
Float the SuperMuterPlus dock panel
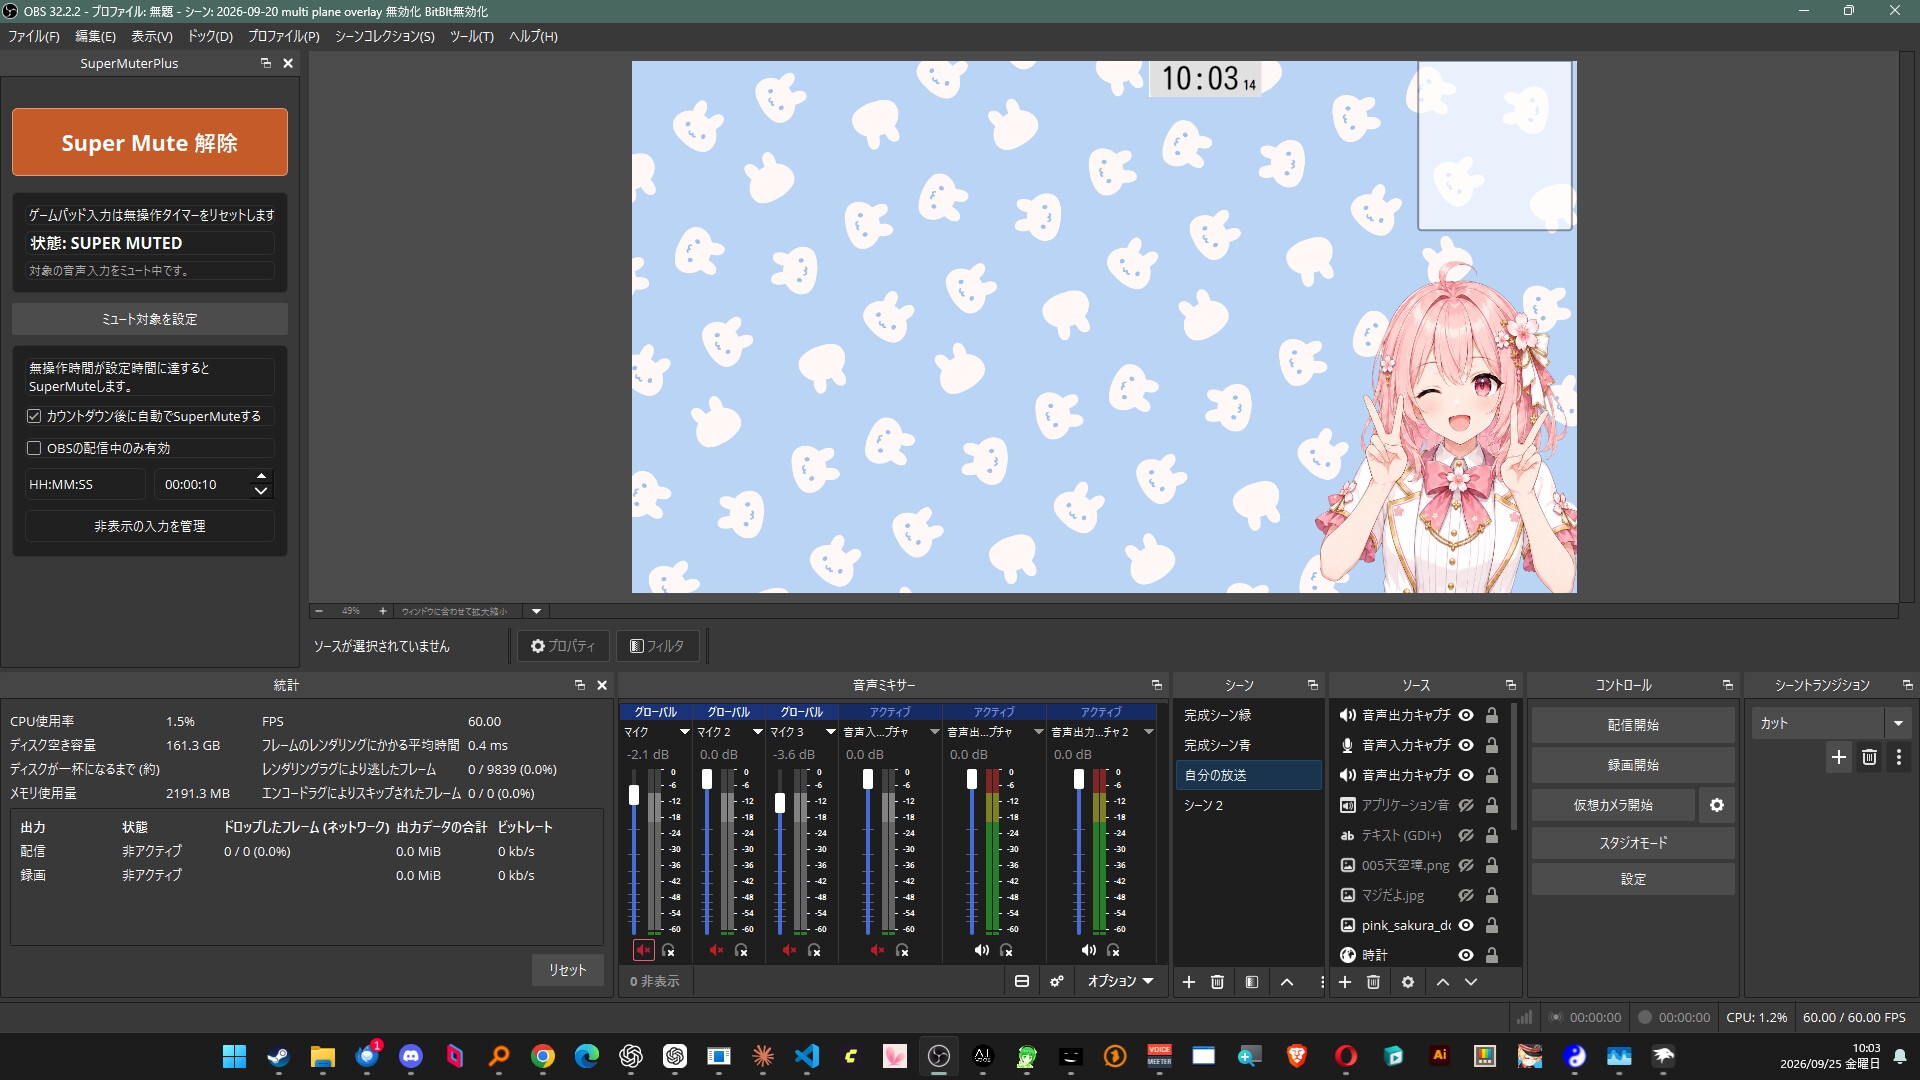(265, 63)
